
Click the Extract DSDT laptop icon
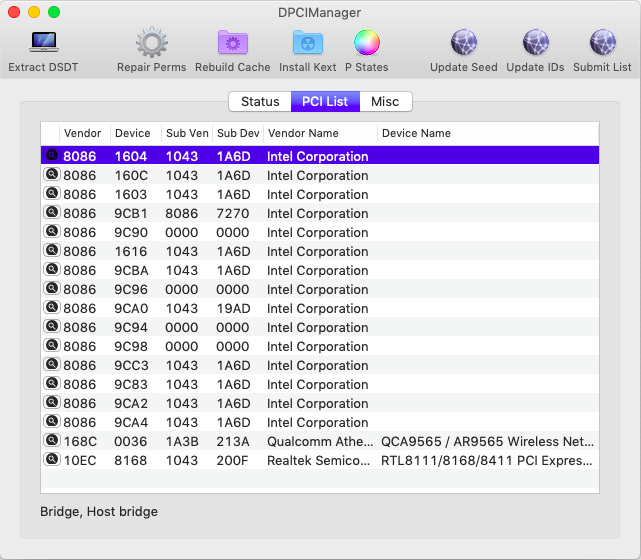(x=44, y=42)
